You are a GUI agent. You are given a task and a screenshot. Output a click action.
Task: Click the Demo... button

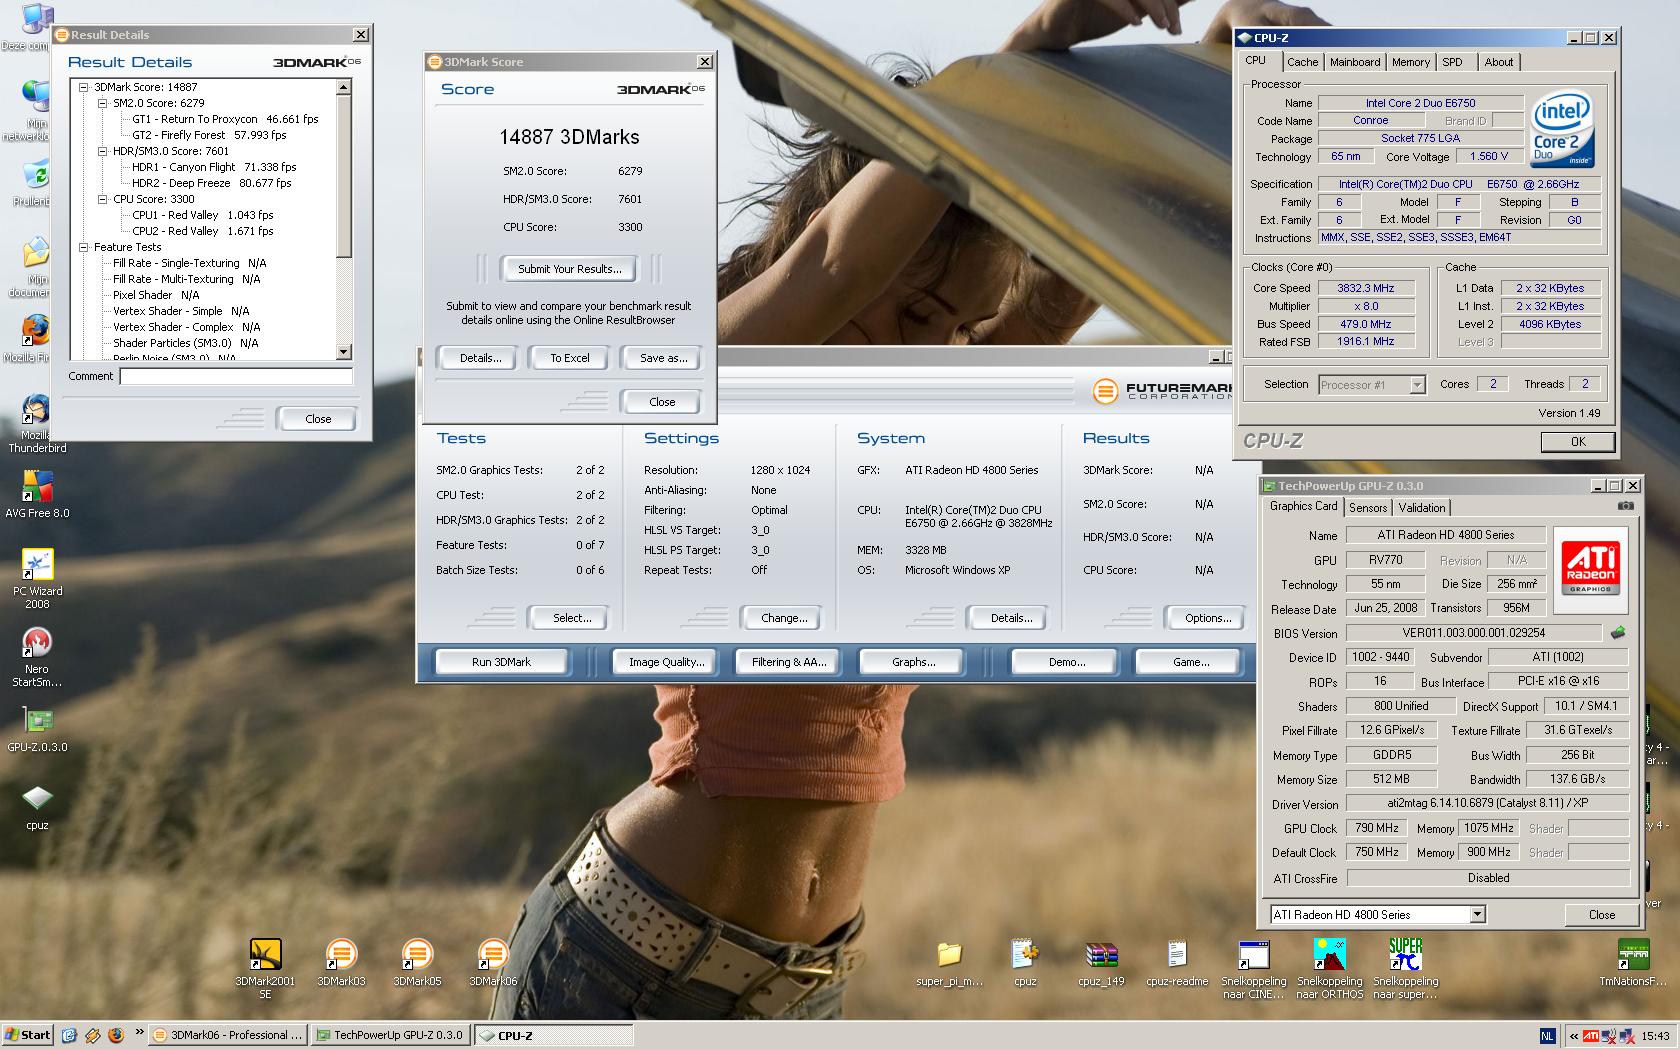(x=1066, y=662)
